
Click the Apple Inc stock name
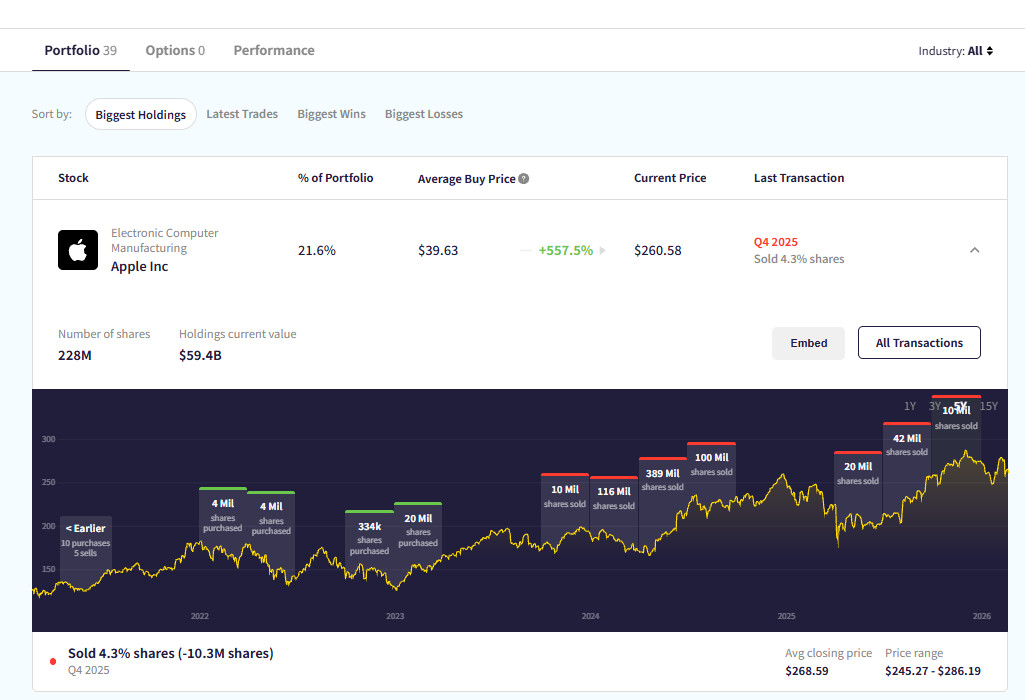click(139, 267)
